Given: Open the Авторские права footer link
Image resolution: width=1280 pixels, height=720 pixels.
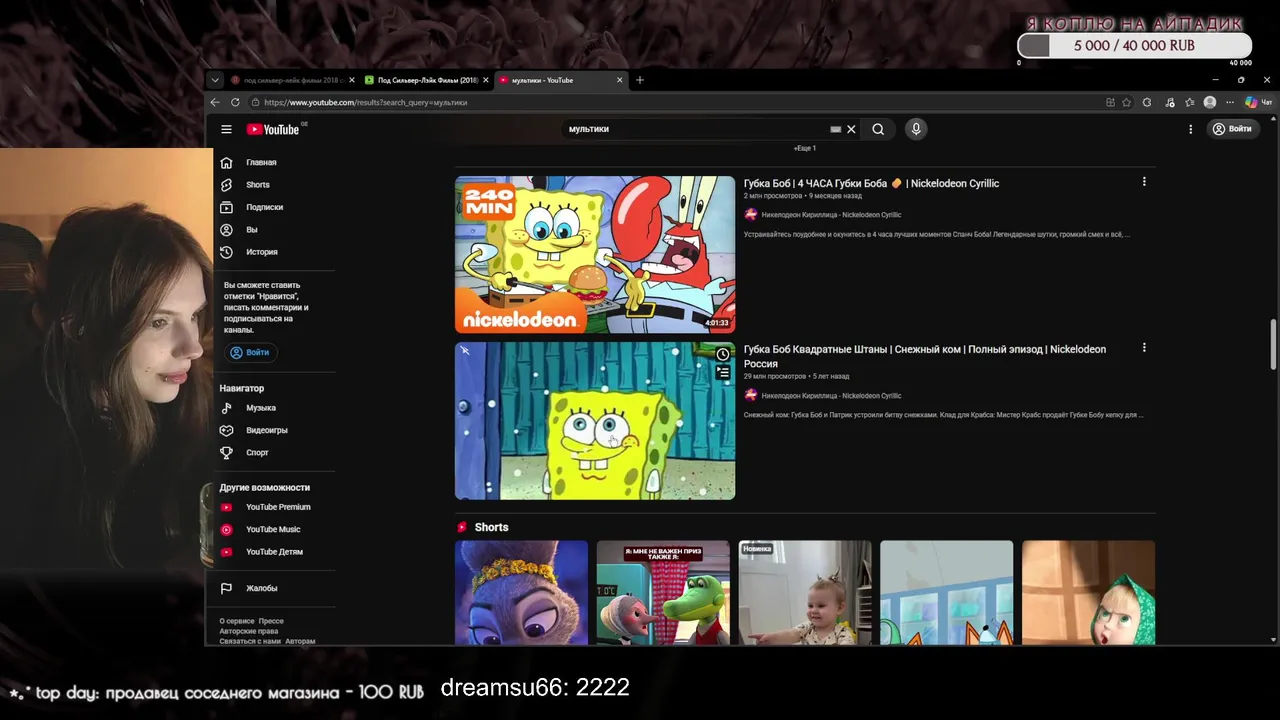Looking at the screenshot, I should pos(249,631).
